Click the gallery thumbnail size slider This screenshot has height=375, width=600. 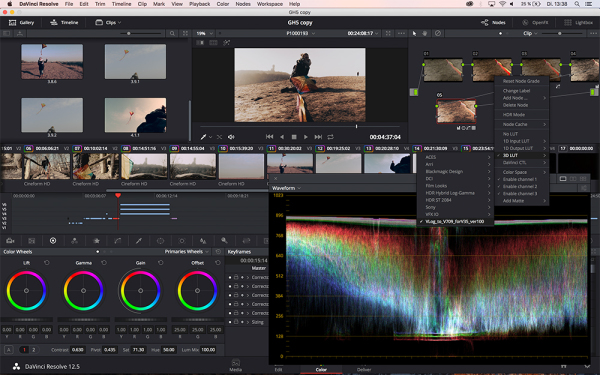coord(129,34)
